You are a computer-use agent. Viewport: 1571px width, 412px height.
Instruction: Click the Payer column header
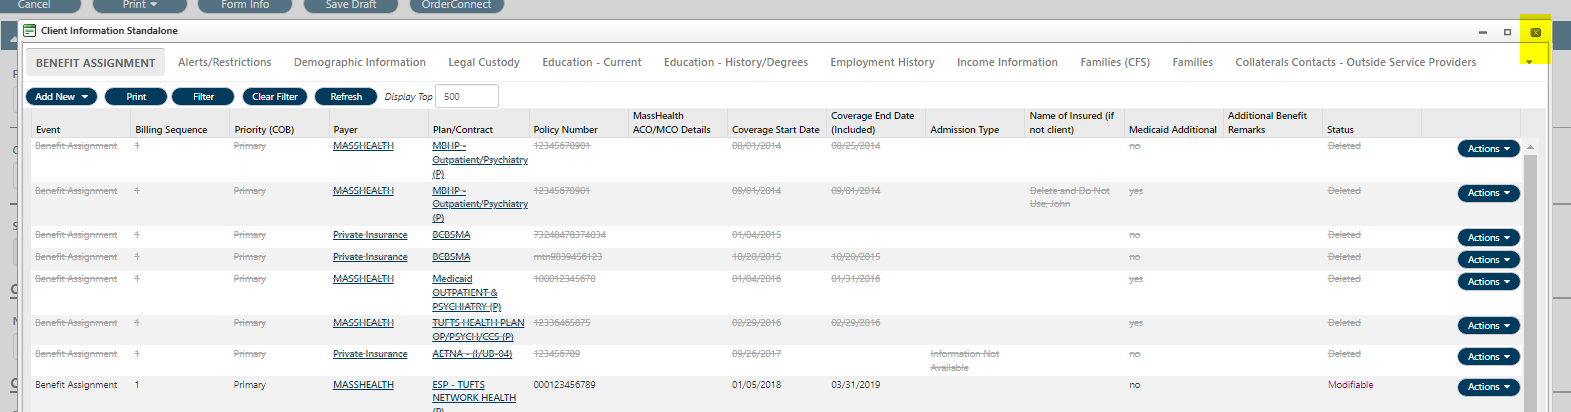pyautogui.click(x=346, y=130)
